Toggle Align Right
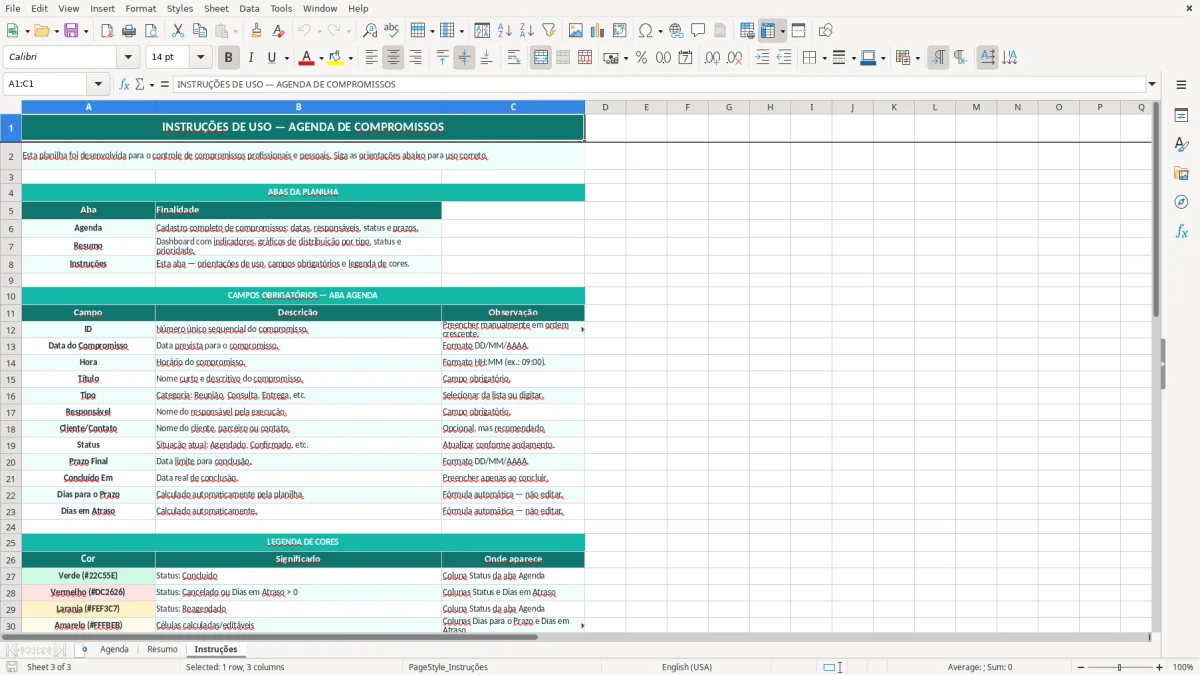The image size is (1200, 675). [415, 58]
